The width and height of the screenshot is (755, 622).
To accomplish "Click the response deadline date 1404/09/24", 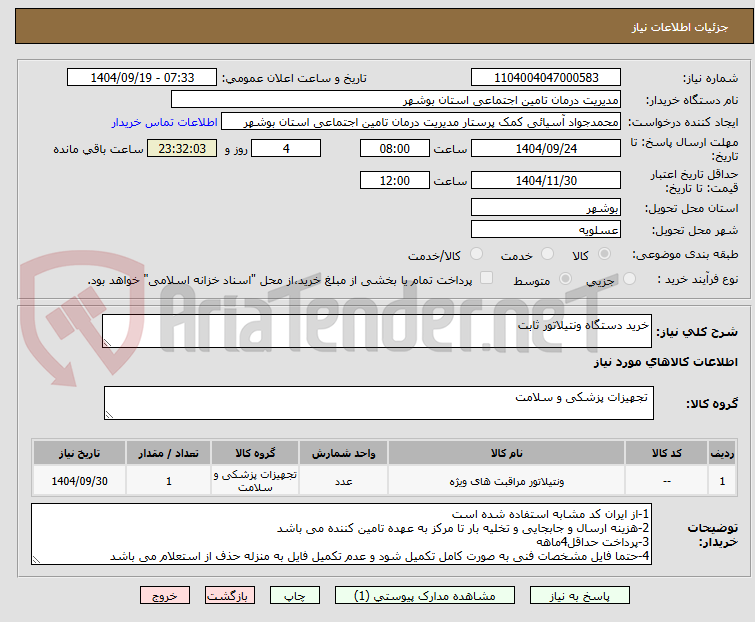I will tap(546, 148).
